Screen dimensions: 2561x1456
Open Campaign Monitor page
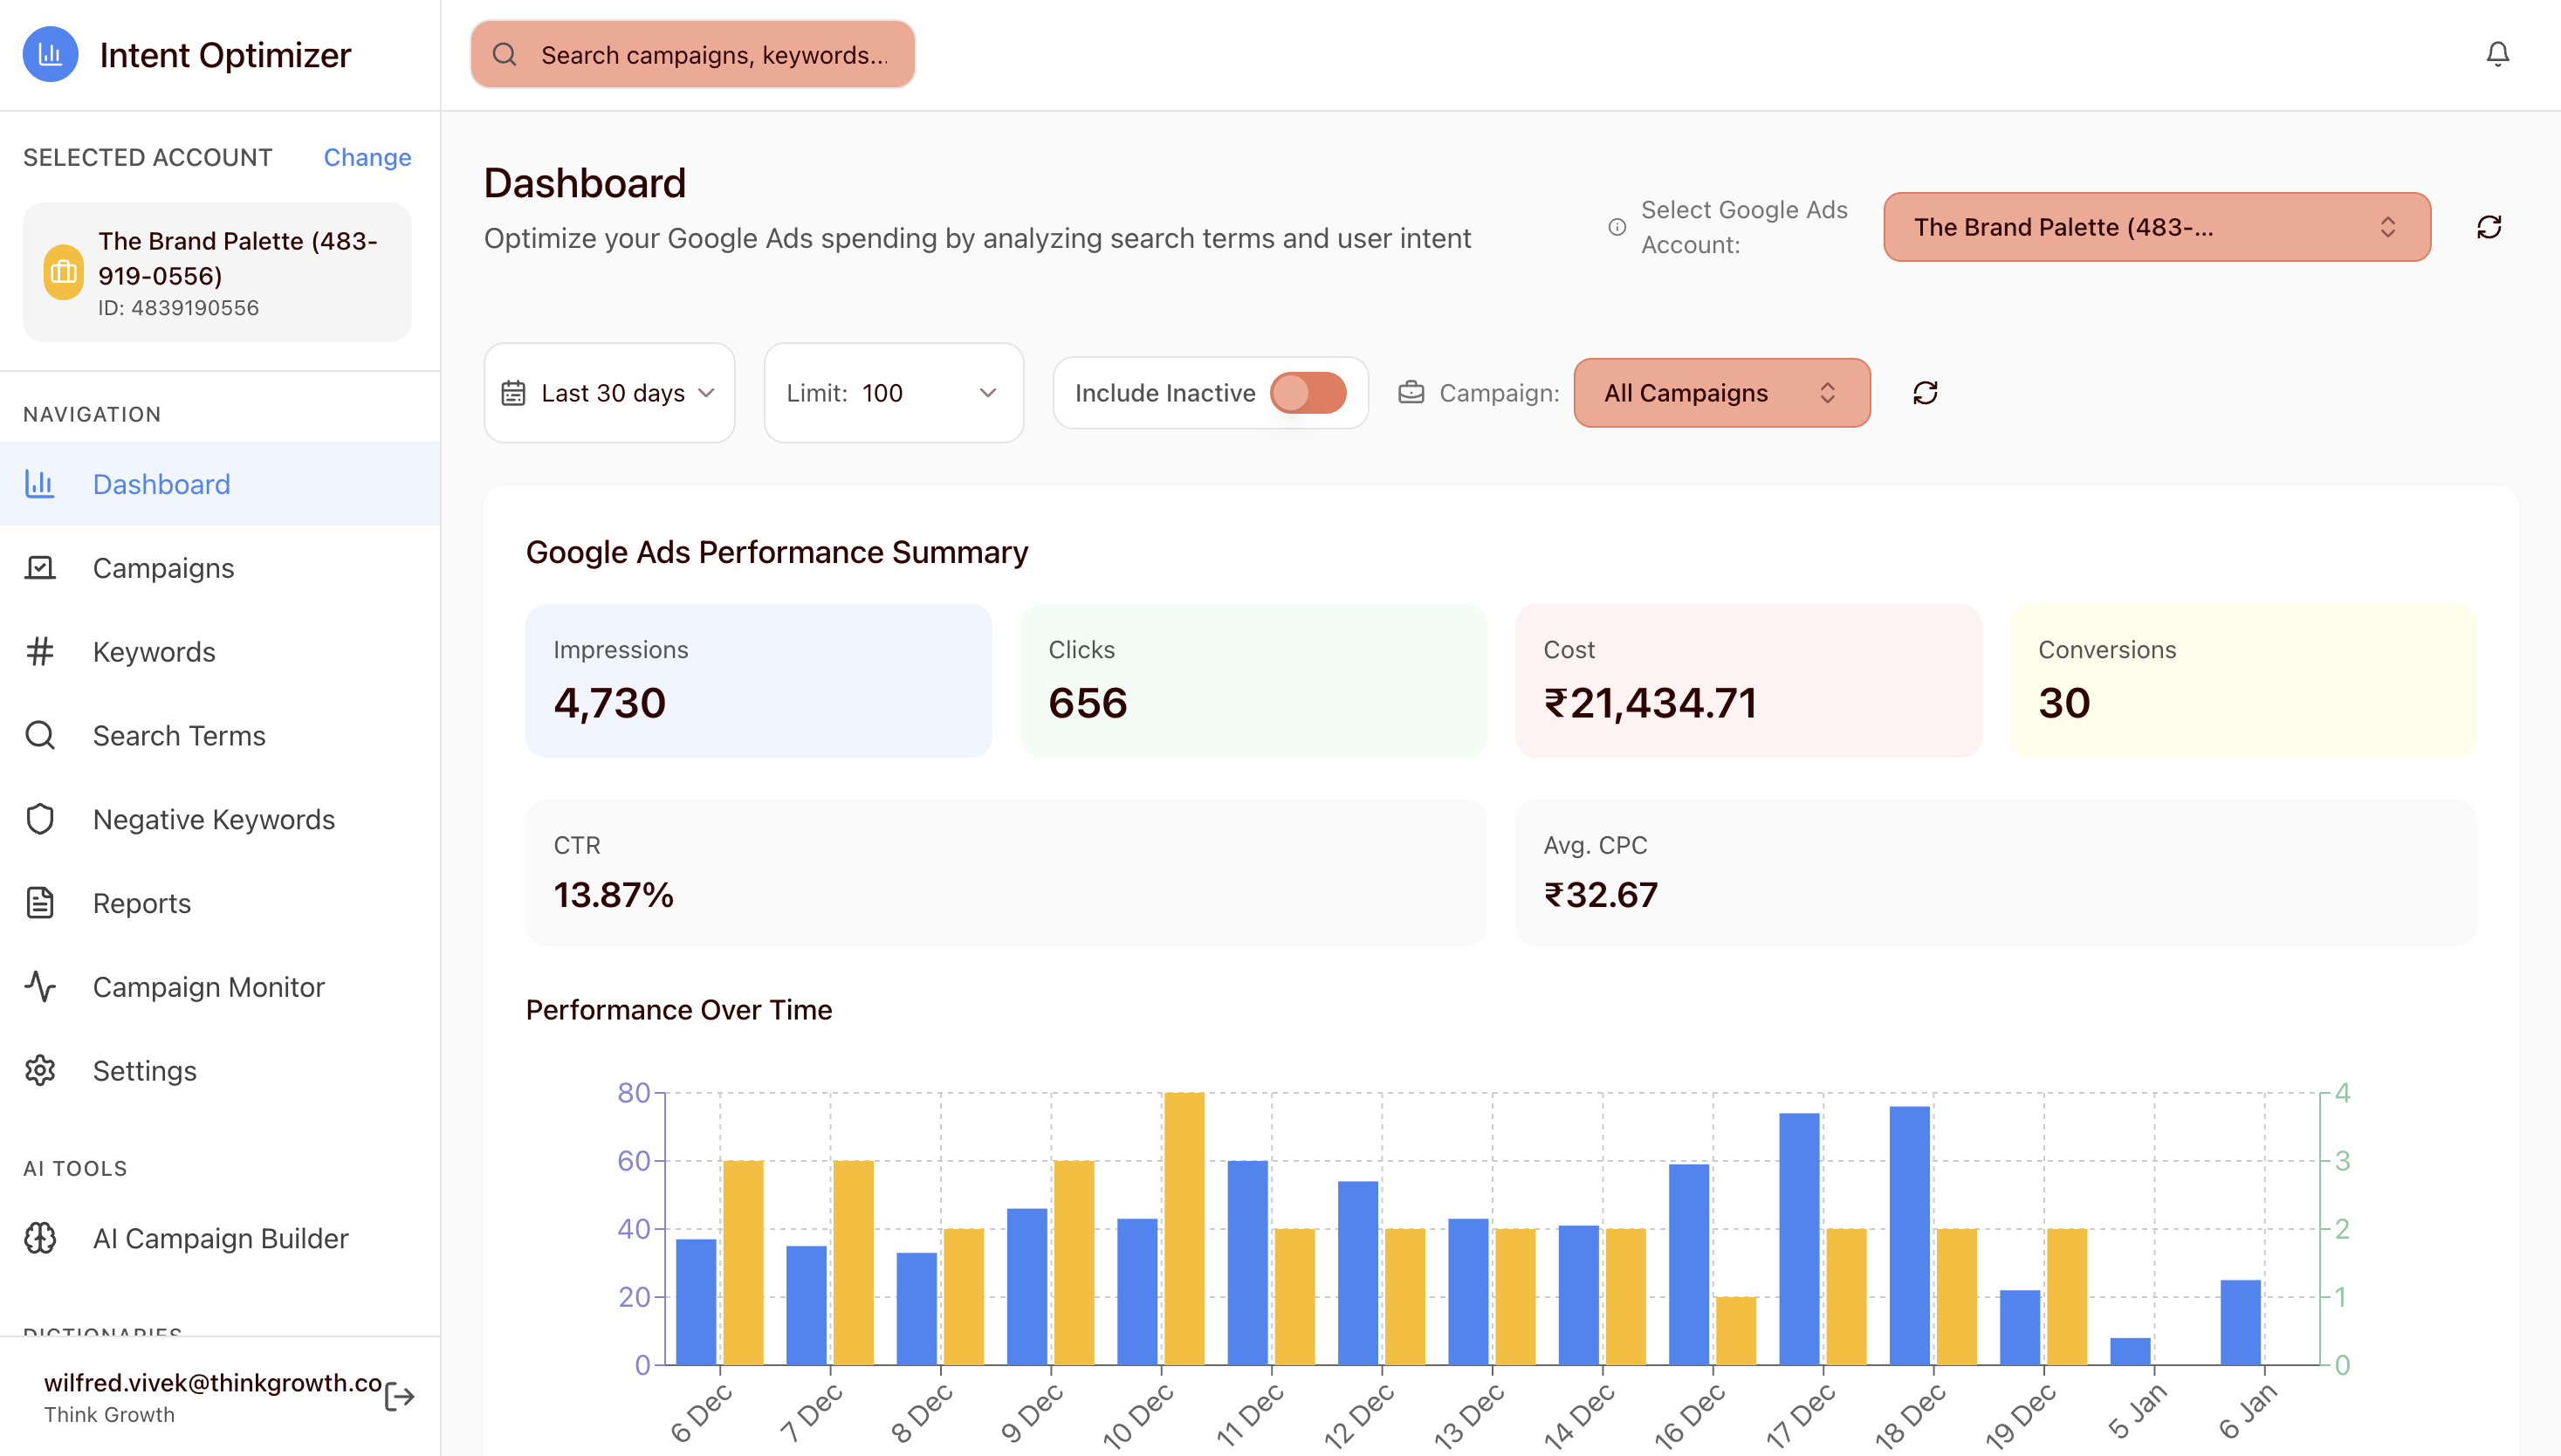208,986
